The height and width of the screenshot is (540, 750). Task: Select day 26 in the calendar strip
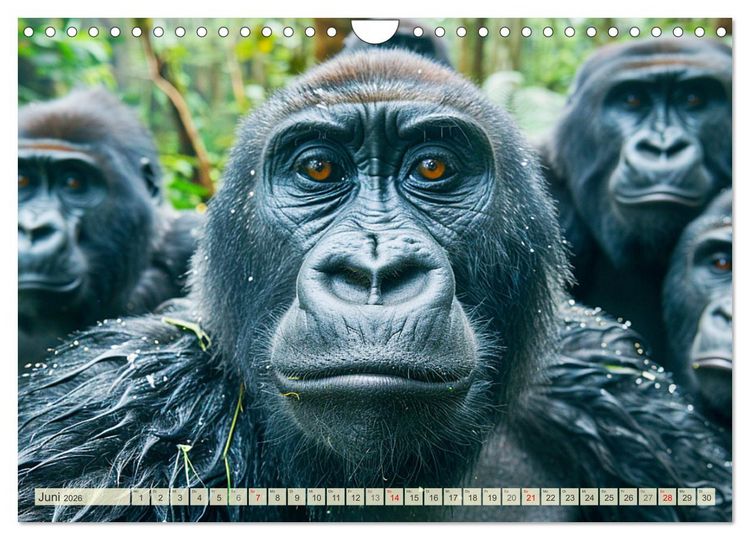629,497
